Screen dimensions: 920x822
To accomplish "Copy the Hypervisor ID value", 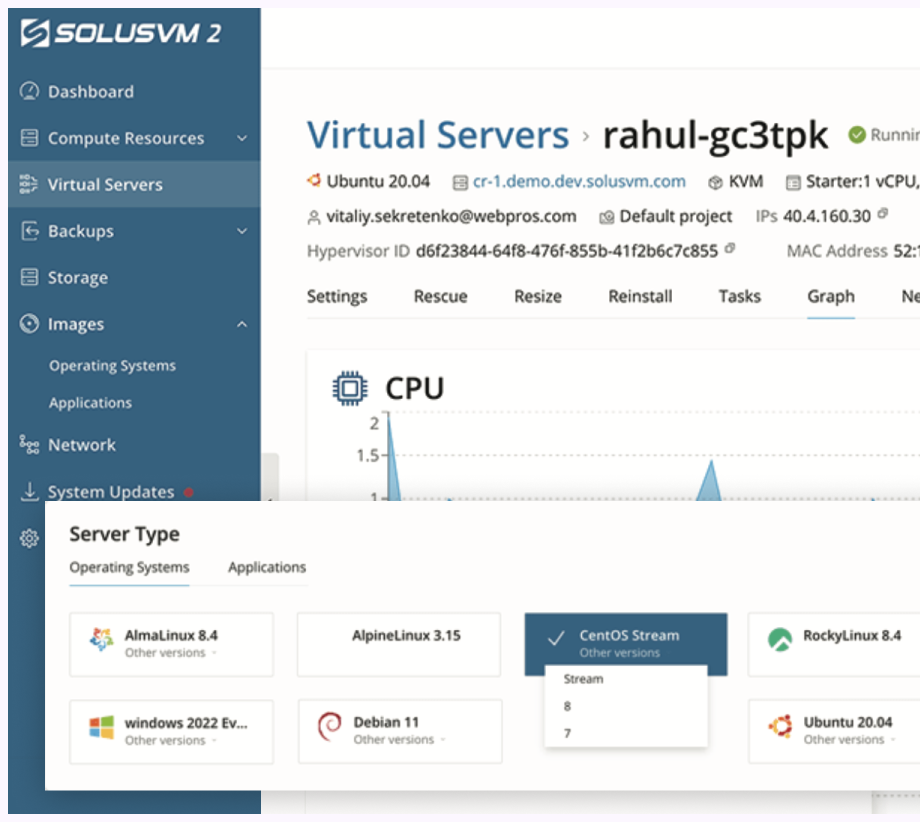I will tap(730, 248).
